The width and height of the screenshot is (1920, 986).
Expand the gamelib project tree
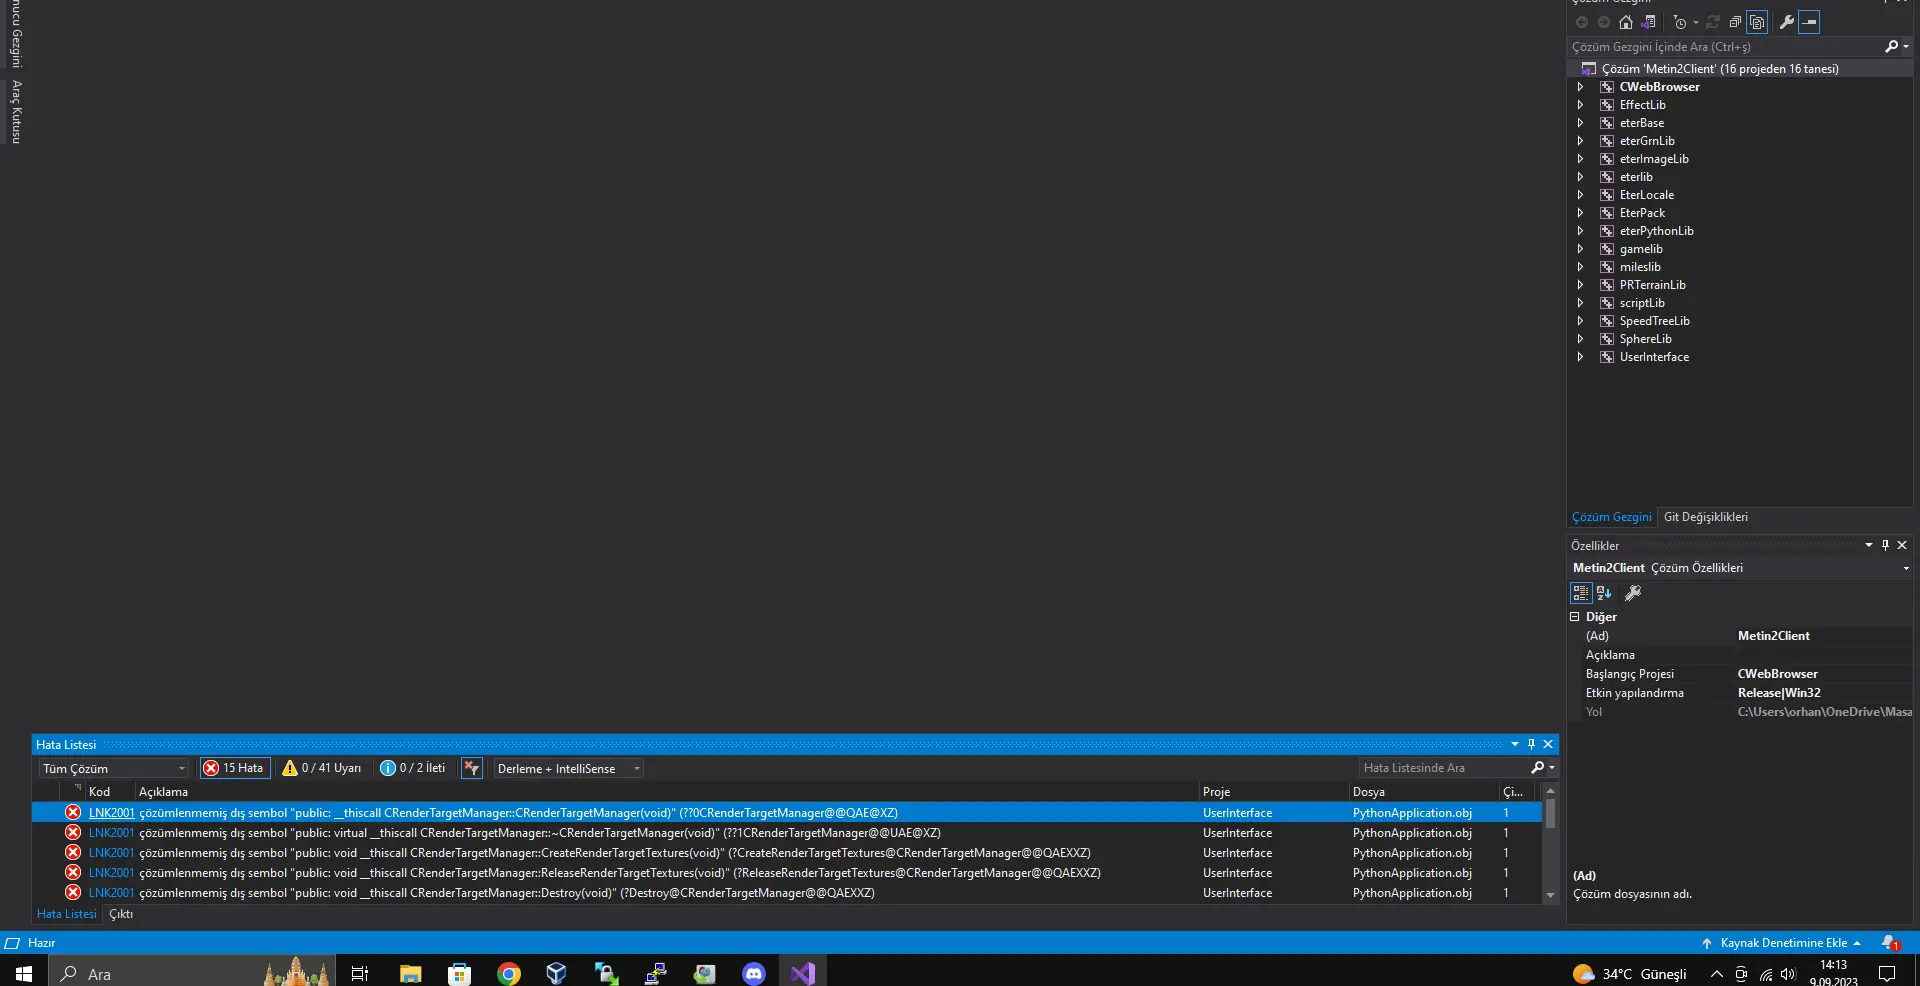click(x=1580, y=249)
